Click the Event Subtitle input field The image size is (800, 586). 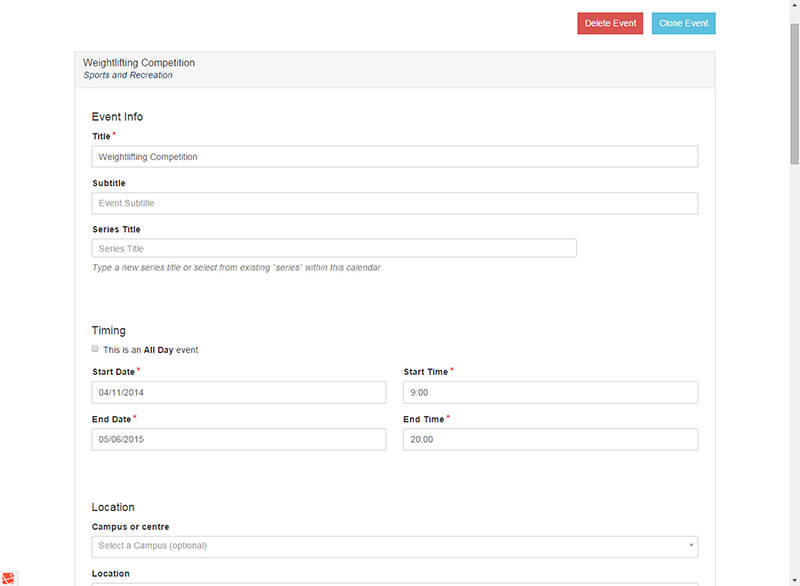(x=394, y=203)
